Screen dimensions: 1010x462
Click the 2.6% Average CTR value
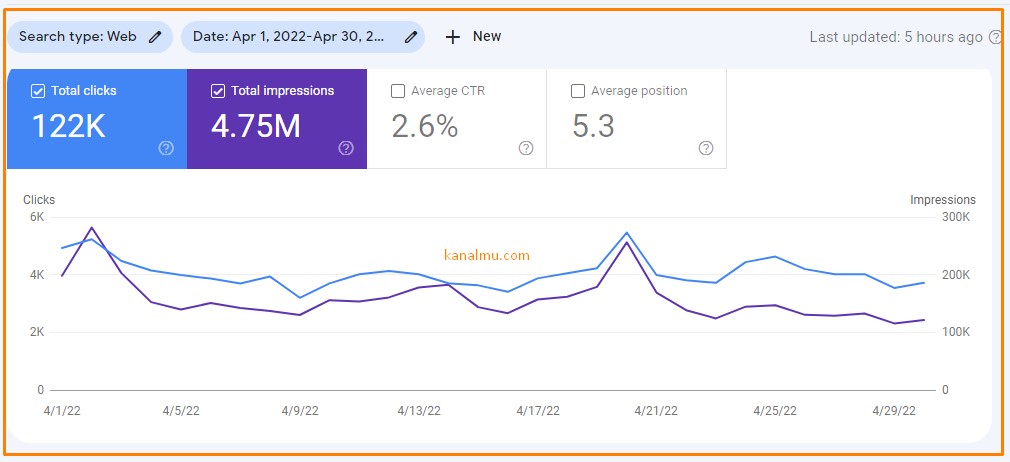click(425, 126)
